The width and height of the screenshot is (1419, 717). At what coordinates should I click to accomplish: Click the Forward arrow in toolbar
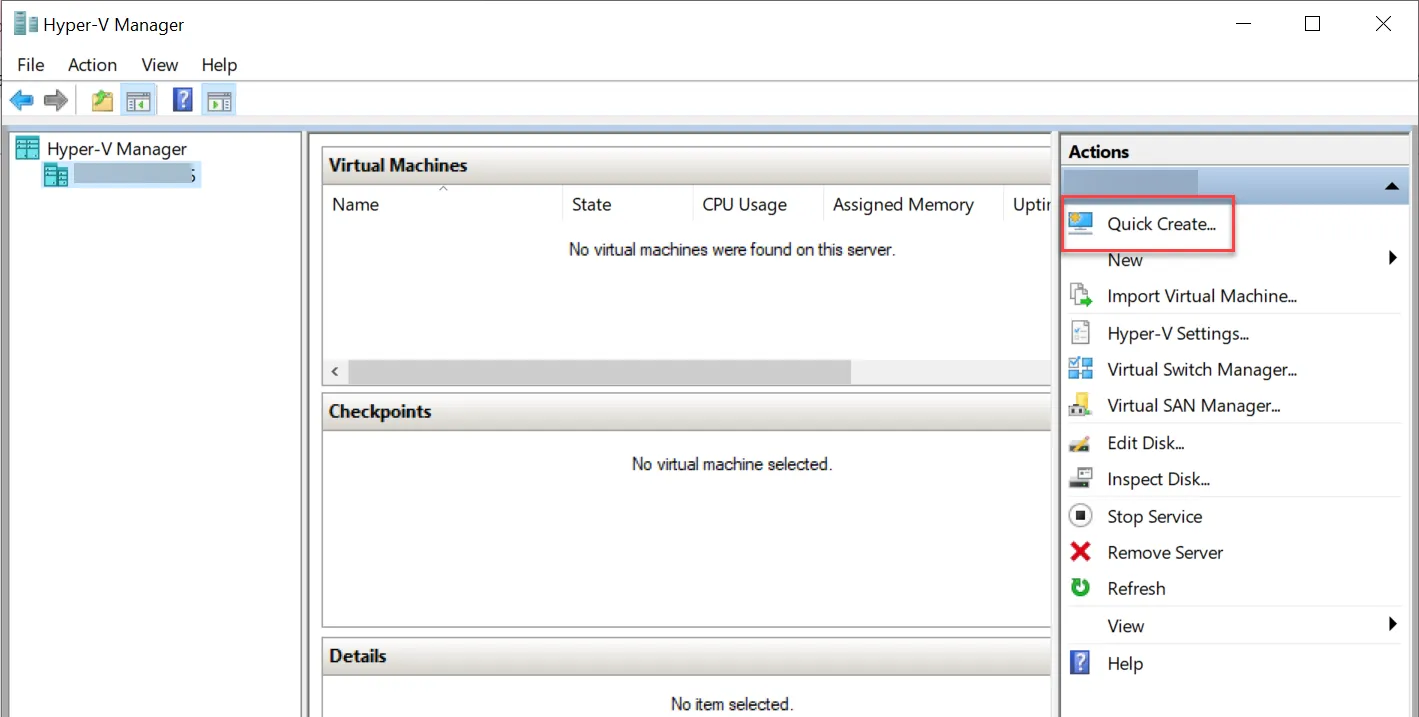(x=56, y=100)
